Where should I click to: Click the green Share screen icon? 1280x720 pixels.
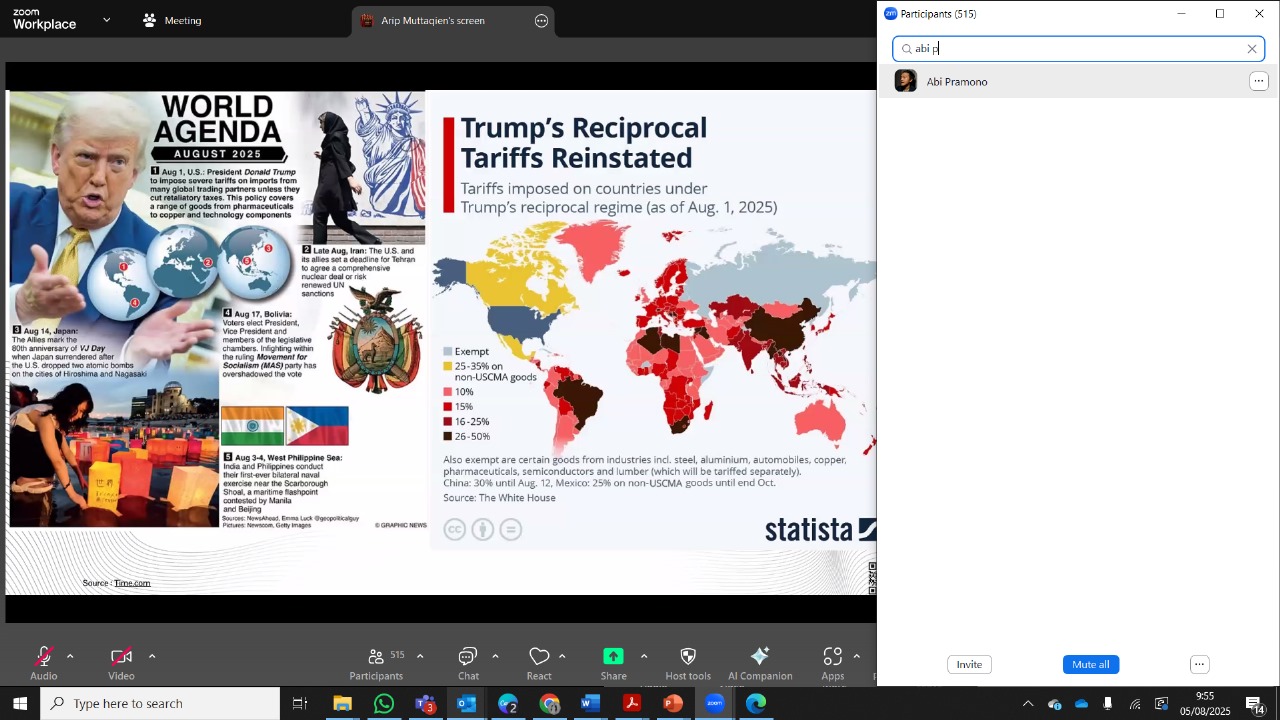tap(613, 656)
